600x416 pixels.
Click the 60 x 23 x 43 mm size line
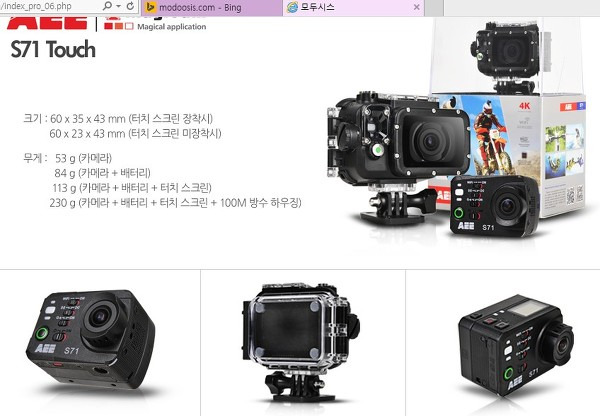pyautogui.click(x=135, y=134)
